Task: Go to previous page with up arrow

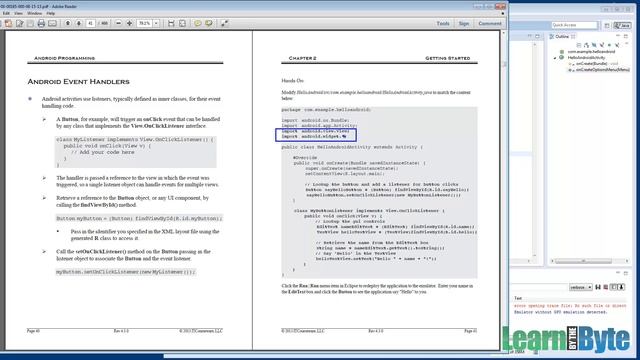Action: (x=68, y=24)
